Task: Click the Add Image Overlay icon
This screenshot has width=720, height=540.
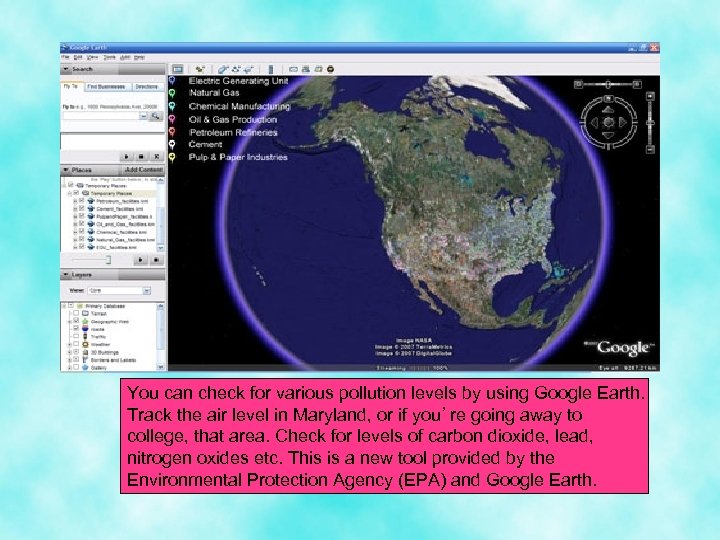Action: point(248,69)
